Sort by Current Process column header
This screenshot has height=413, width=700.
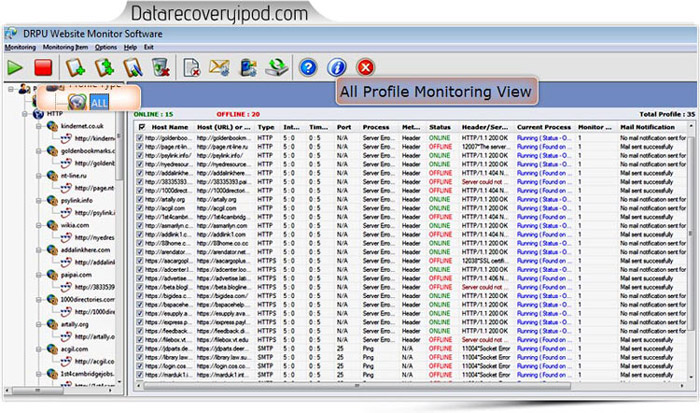(x=544, y=127)
